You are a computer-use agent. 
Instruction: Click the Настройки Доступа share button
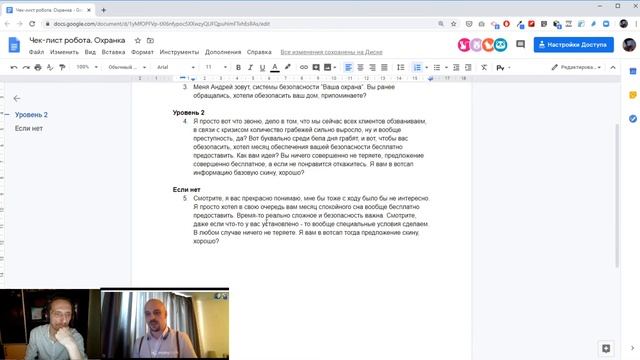click(573, 44)
